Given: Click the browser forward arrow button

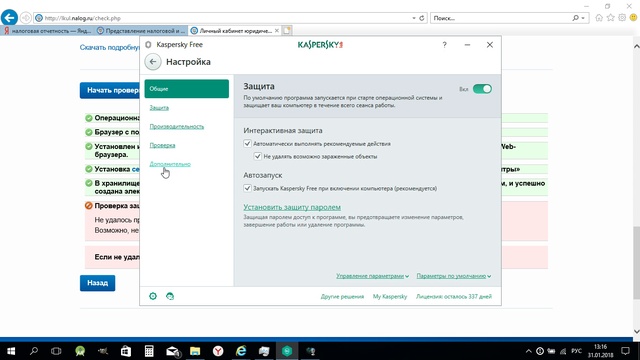Looking at the screenshot, I should pyautogui.click(x=25, y=18).
